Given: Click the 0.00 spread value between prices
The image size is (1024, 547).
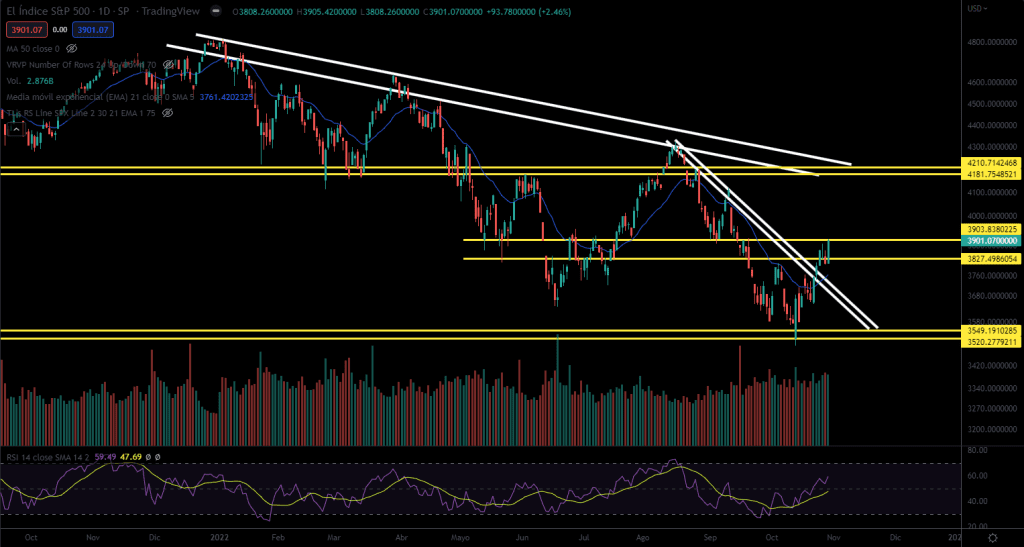Looking at the screenshot, I should (59, 29).
